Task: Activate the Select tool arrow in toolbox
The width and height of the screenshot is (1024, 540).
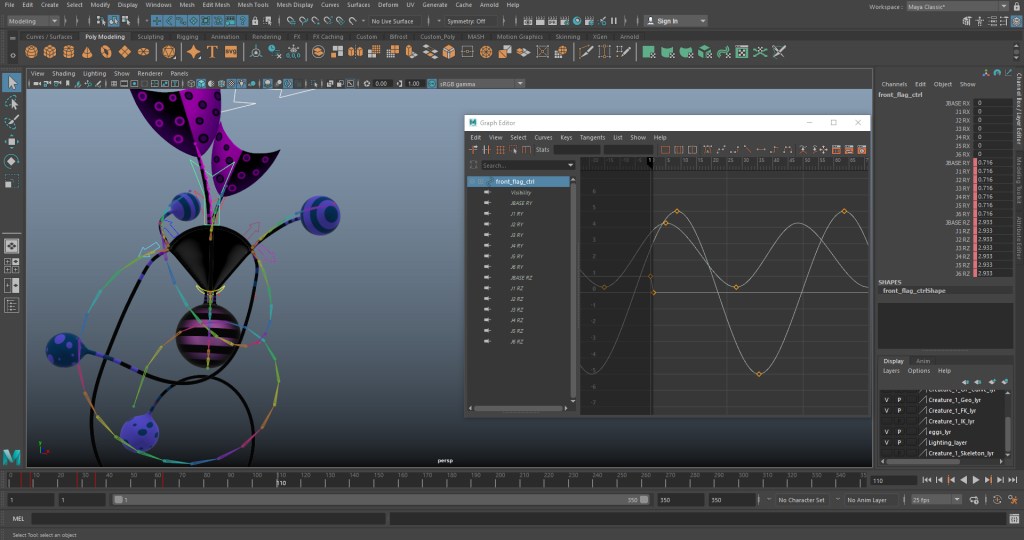Action: [12, 82]
